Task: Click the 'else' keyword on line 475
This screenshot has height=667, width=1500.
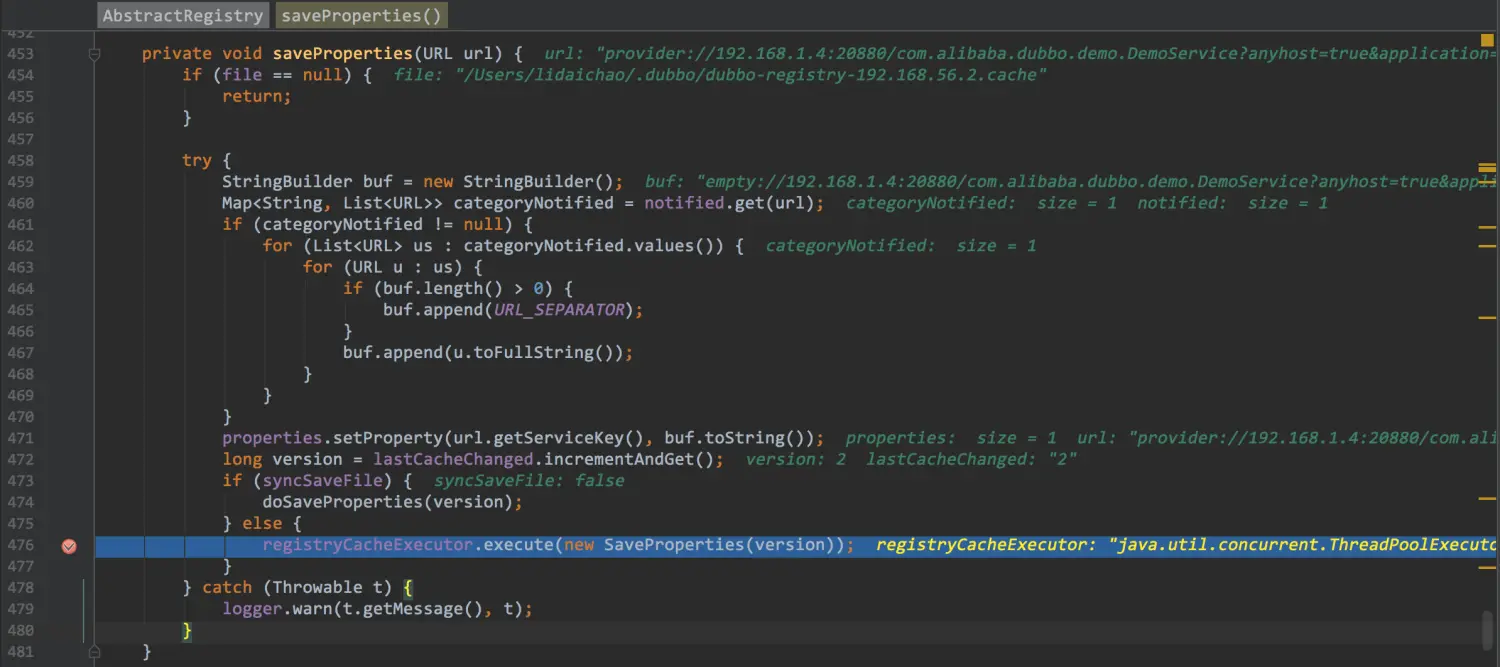Action: click(262, 524)
